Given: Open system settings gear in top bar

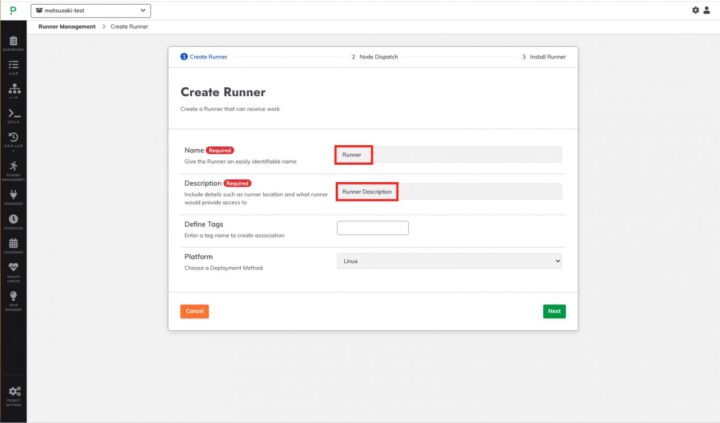Looking at the screenshot, I should [696, 10].
